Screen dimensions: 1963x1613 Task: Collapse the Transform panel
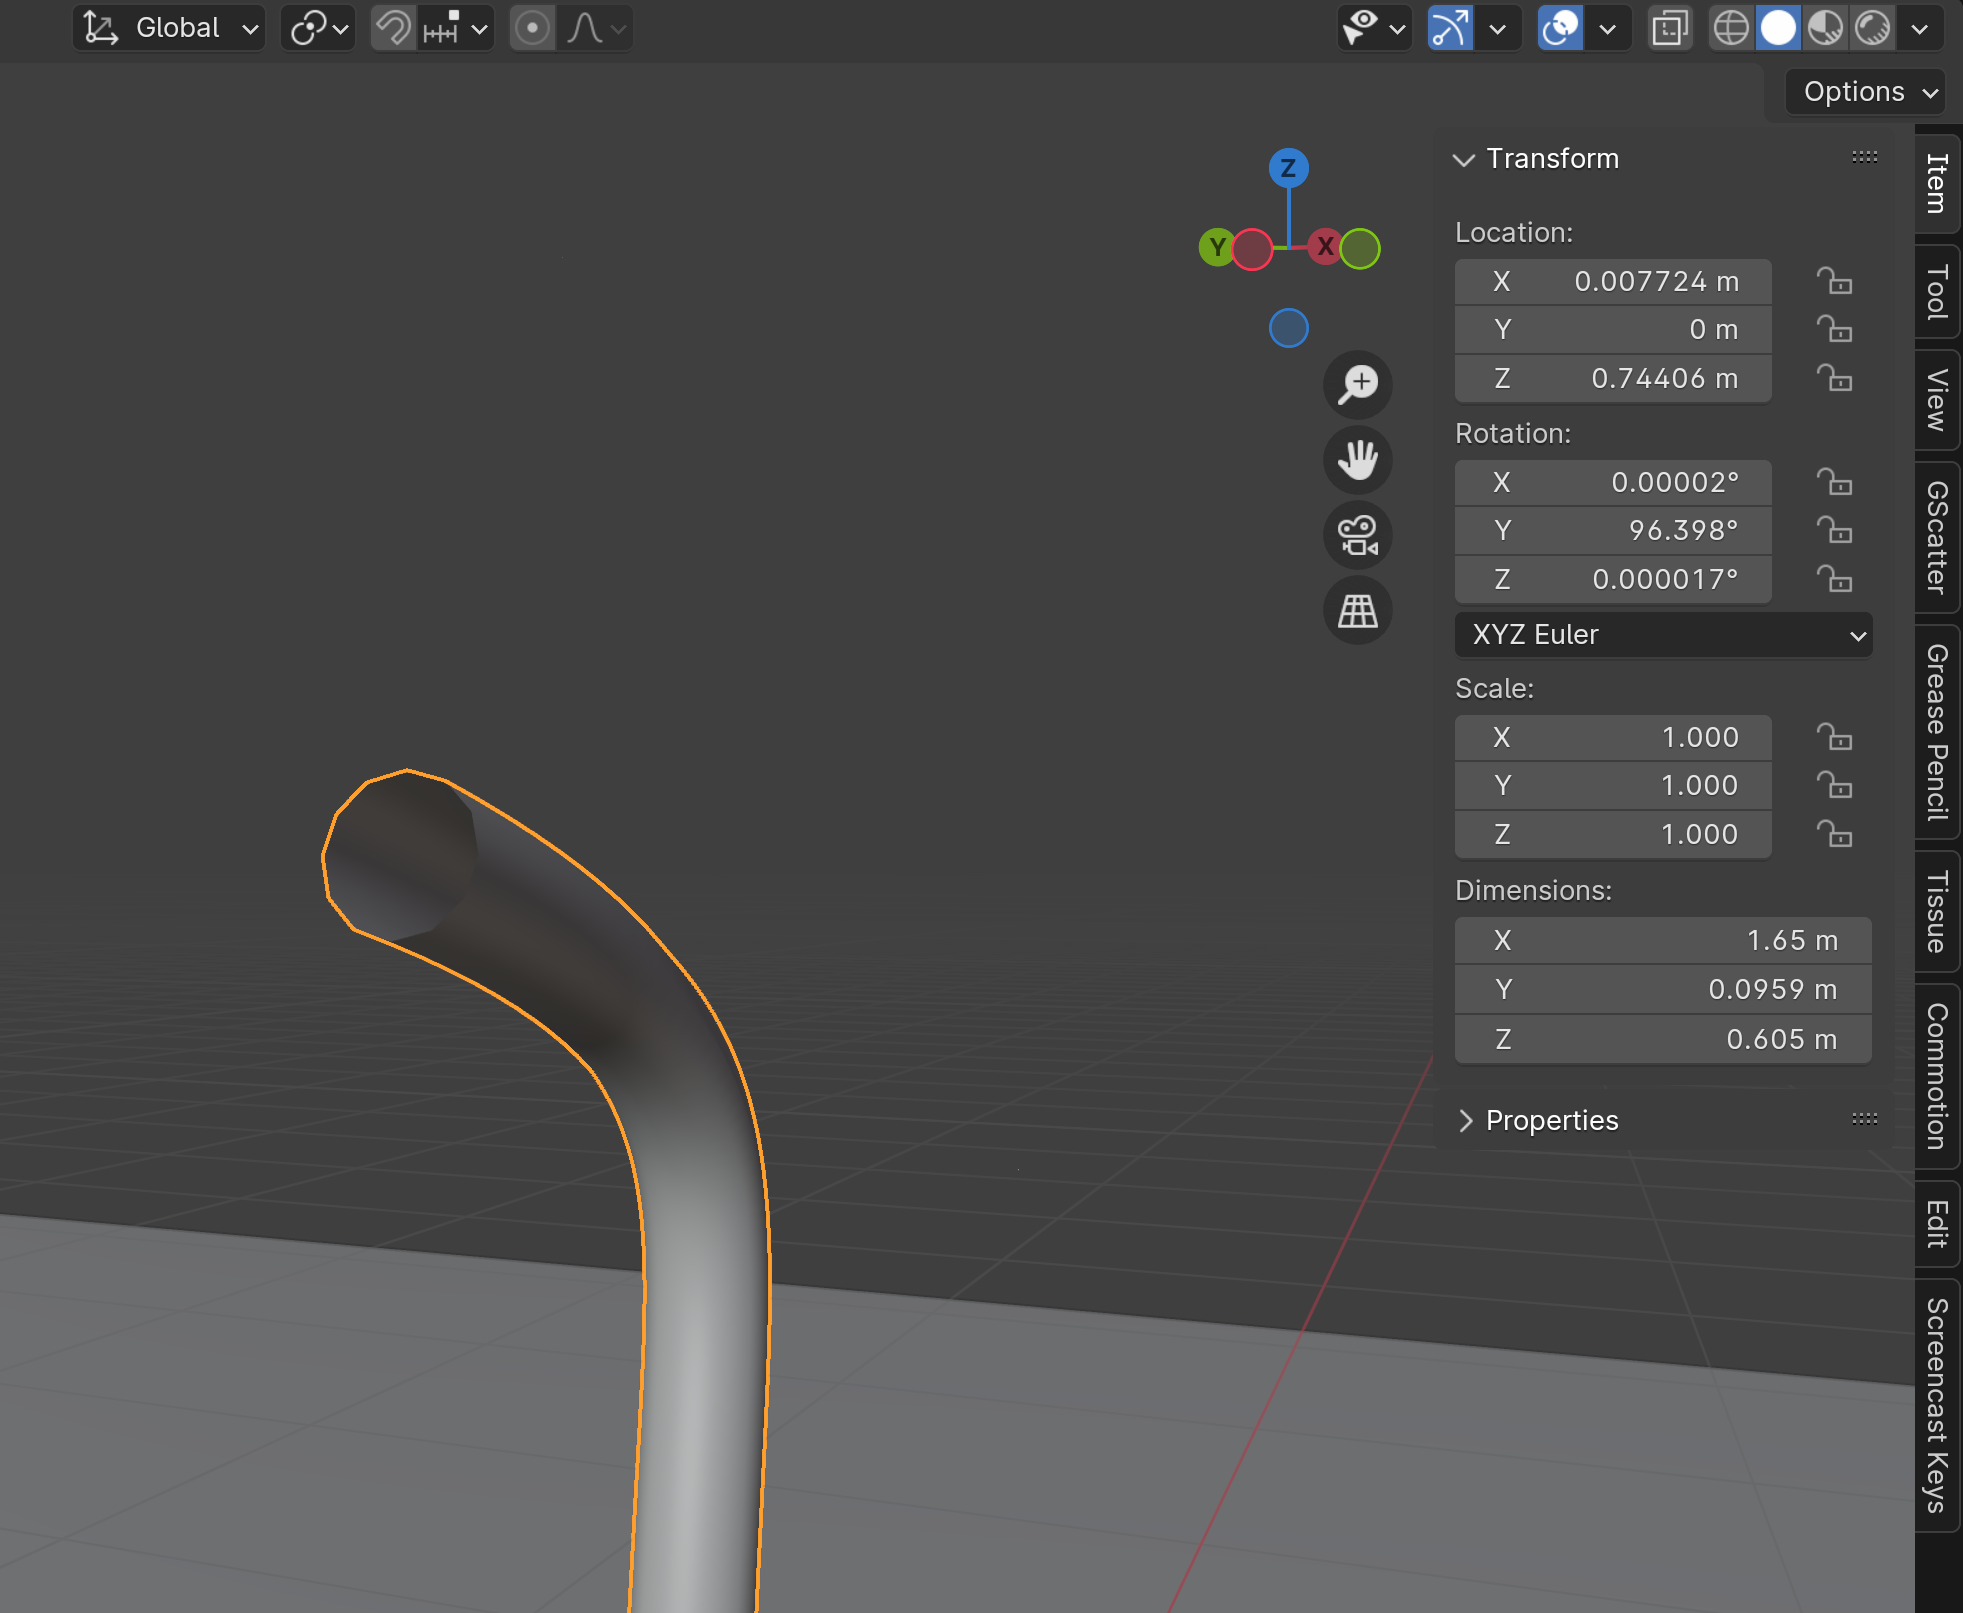(x=1464, y=159)
